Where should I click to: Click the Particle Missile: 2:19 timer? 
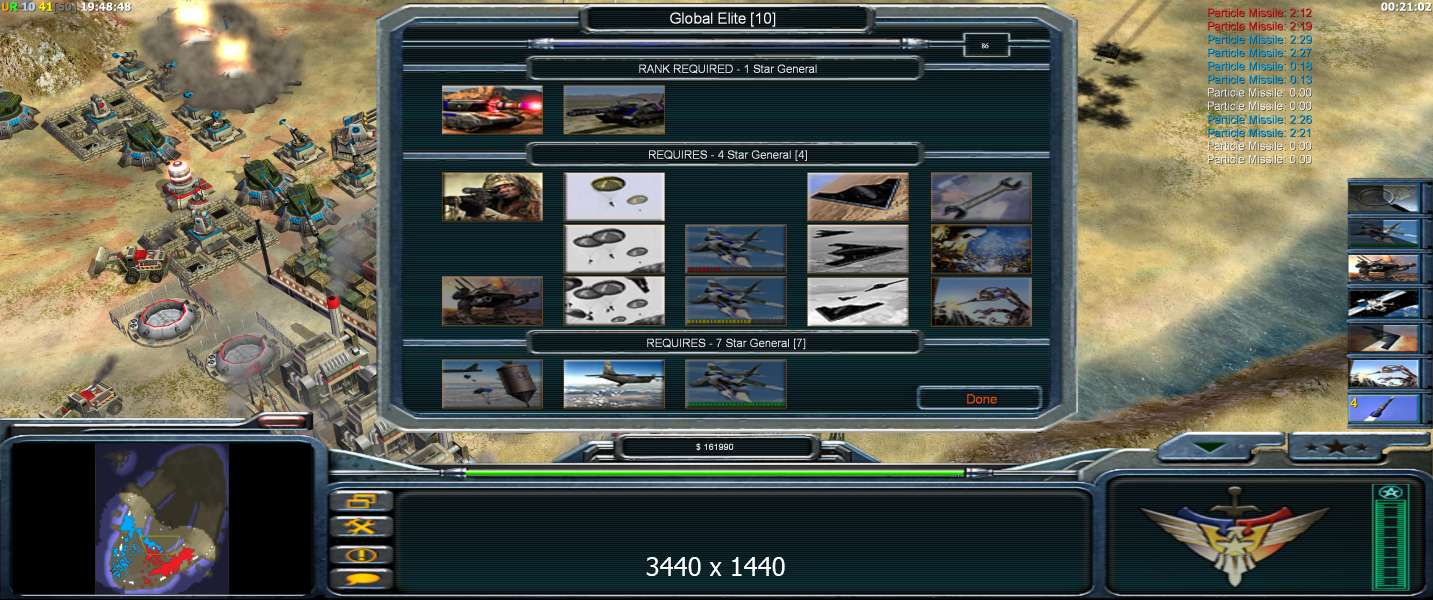pyautogui.click(x=1259, y=26)
